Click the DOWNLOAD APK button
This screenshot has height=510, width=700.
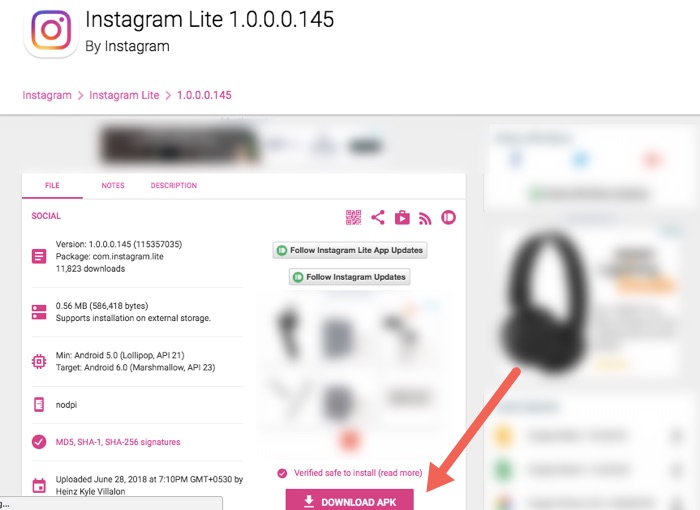pos(350,501)
